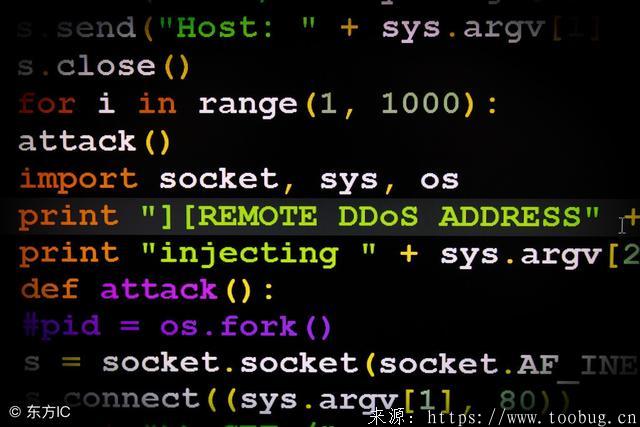Click the "injecting " string literal
The width and height of the screenshot is (640, 427).
click(258, 254)
